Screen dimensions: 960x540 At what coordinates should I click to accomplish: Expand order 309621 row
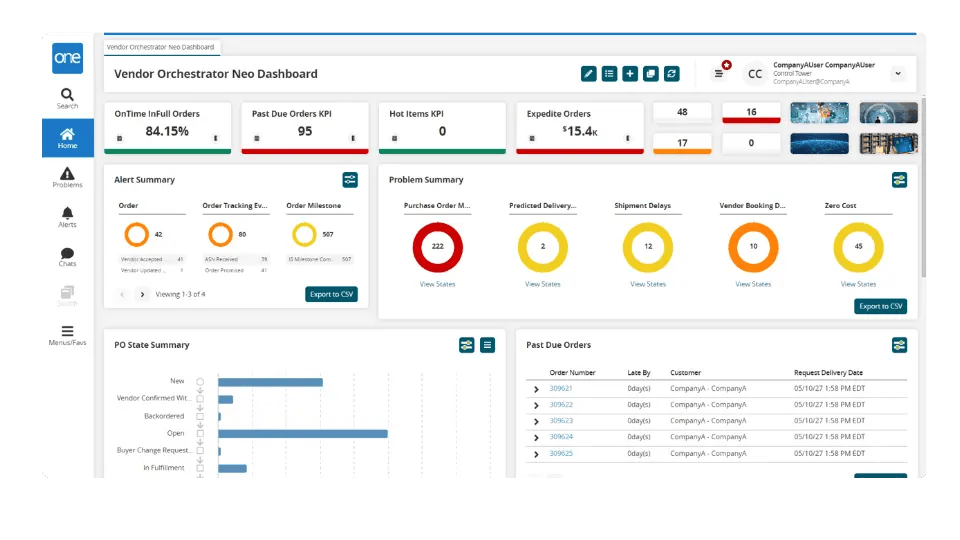tap(536, 389)
